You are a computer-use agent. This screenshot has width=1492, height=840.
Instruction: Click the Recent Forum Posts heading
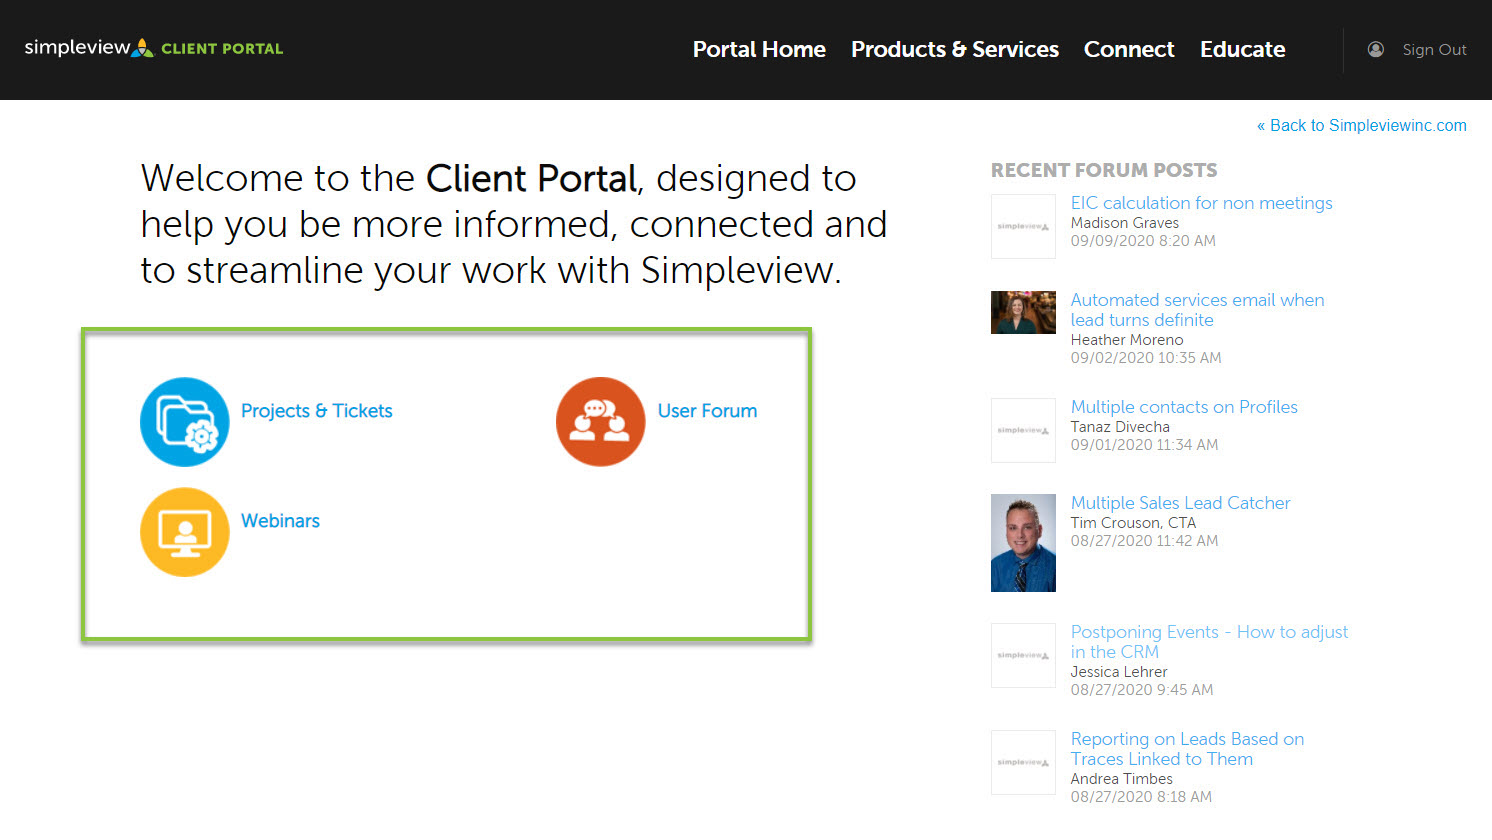click(x=1104, y=170)
